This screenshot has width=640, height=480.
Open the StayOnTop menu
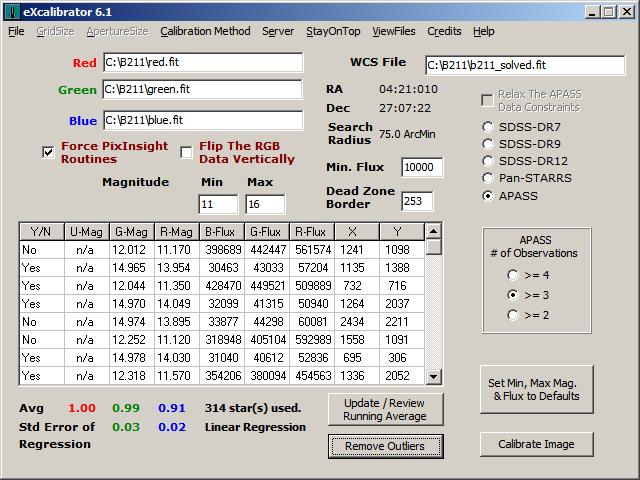[x=333, y=31]
